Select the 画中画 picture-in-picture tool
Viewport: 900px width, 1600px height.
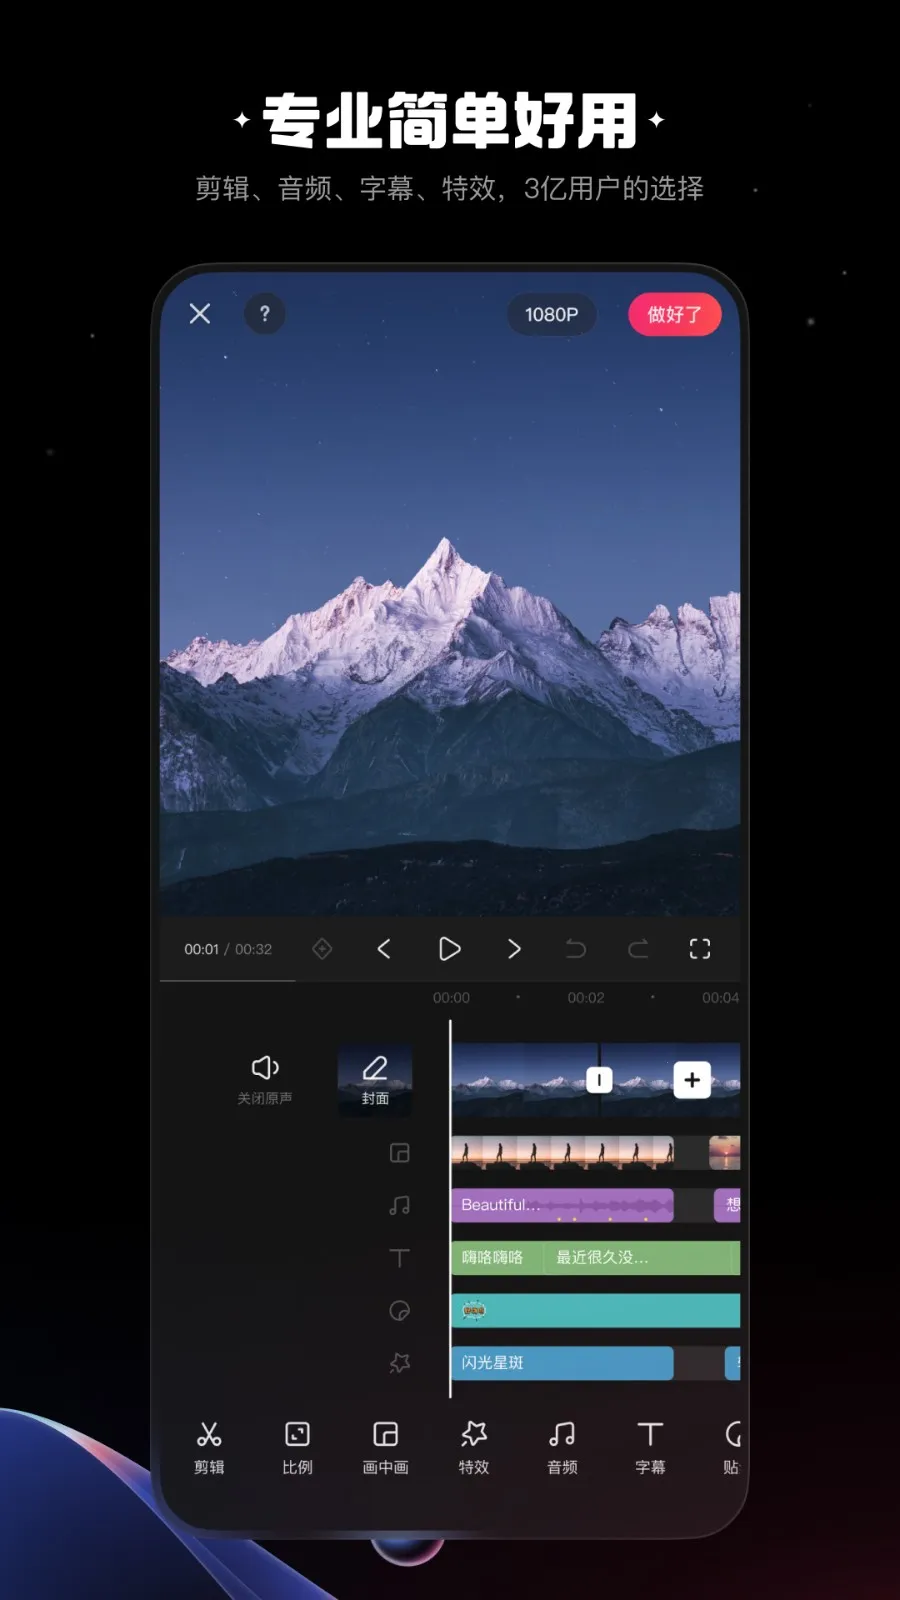coord(385,1447)
